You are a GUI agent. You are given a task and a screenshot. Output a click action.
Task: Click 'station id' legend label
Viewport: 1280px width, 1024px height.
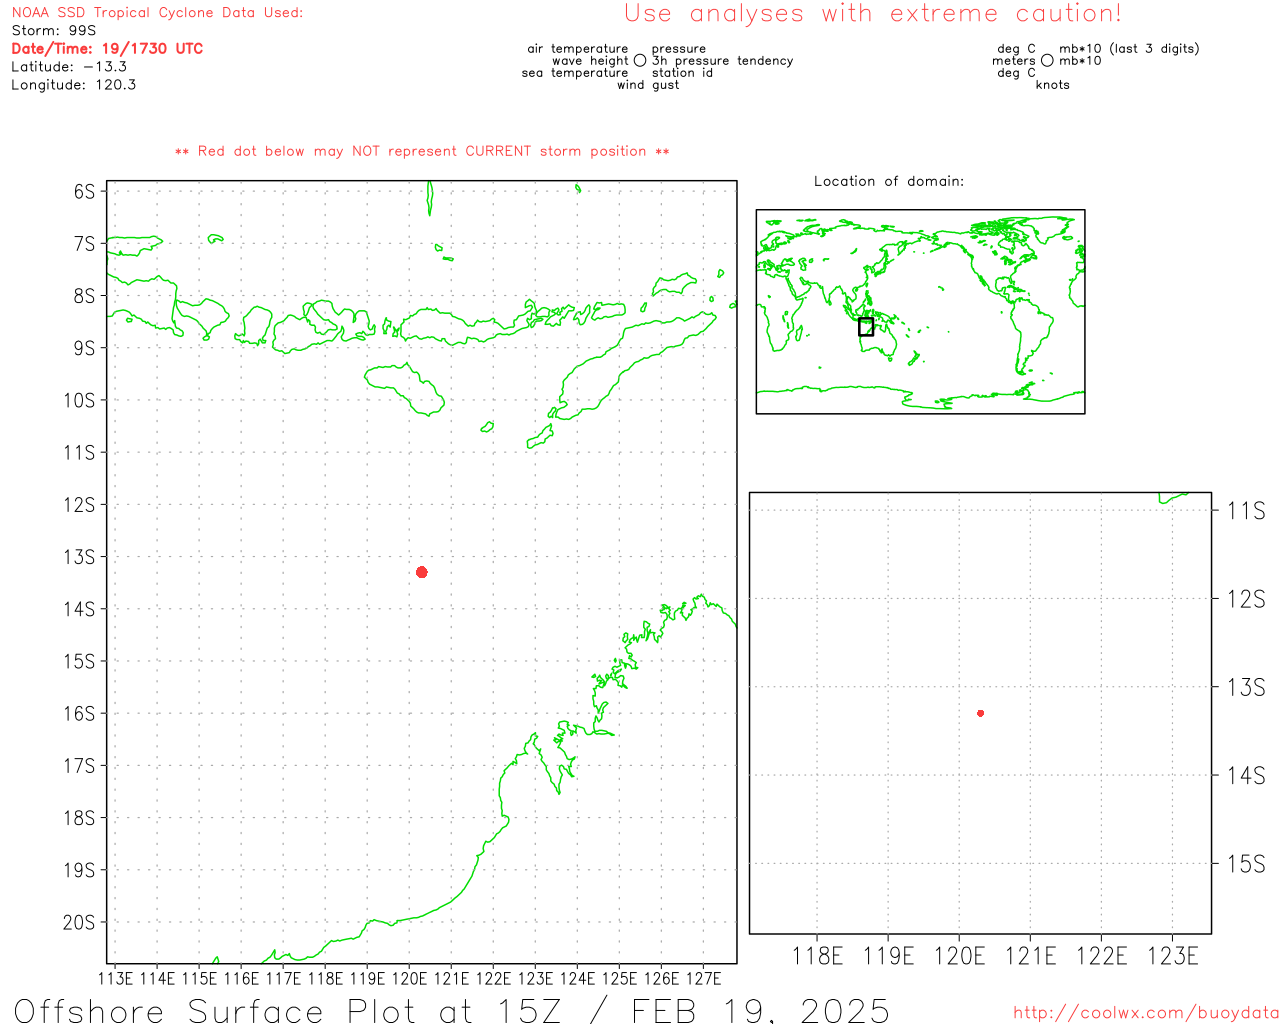tap(682, 72)
